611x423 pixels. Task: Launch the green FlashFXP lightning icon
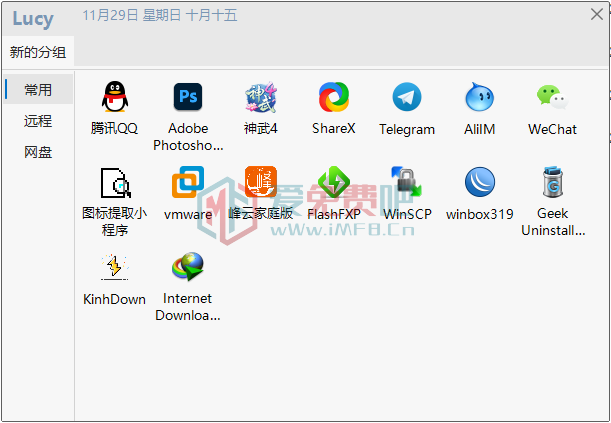(334, 182)
